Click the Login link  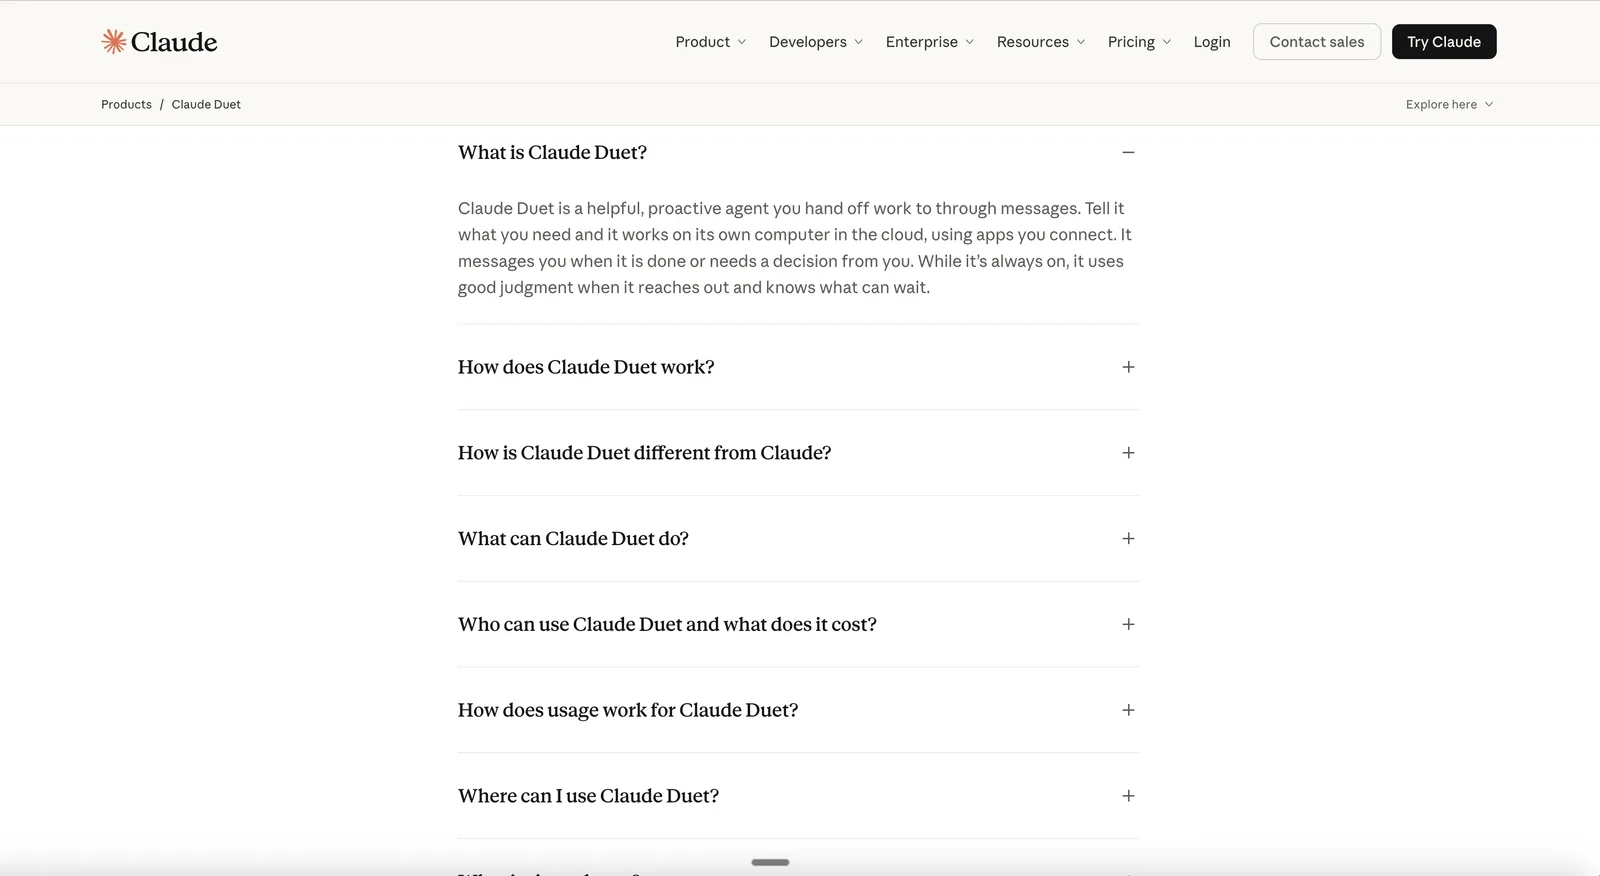pos(1211,42)
